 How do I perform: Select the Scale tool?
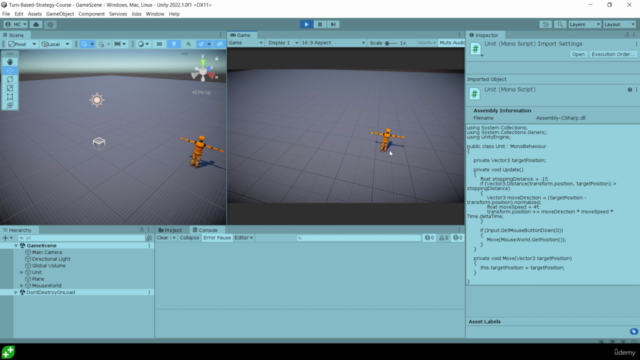point(10,88)
